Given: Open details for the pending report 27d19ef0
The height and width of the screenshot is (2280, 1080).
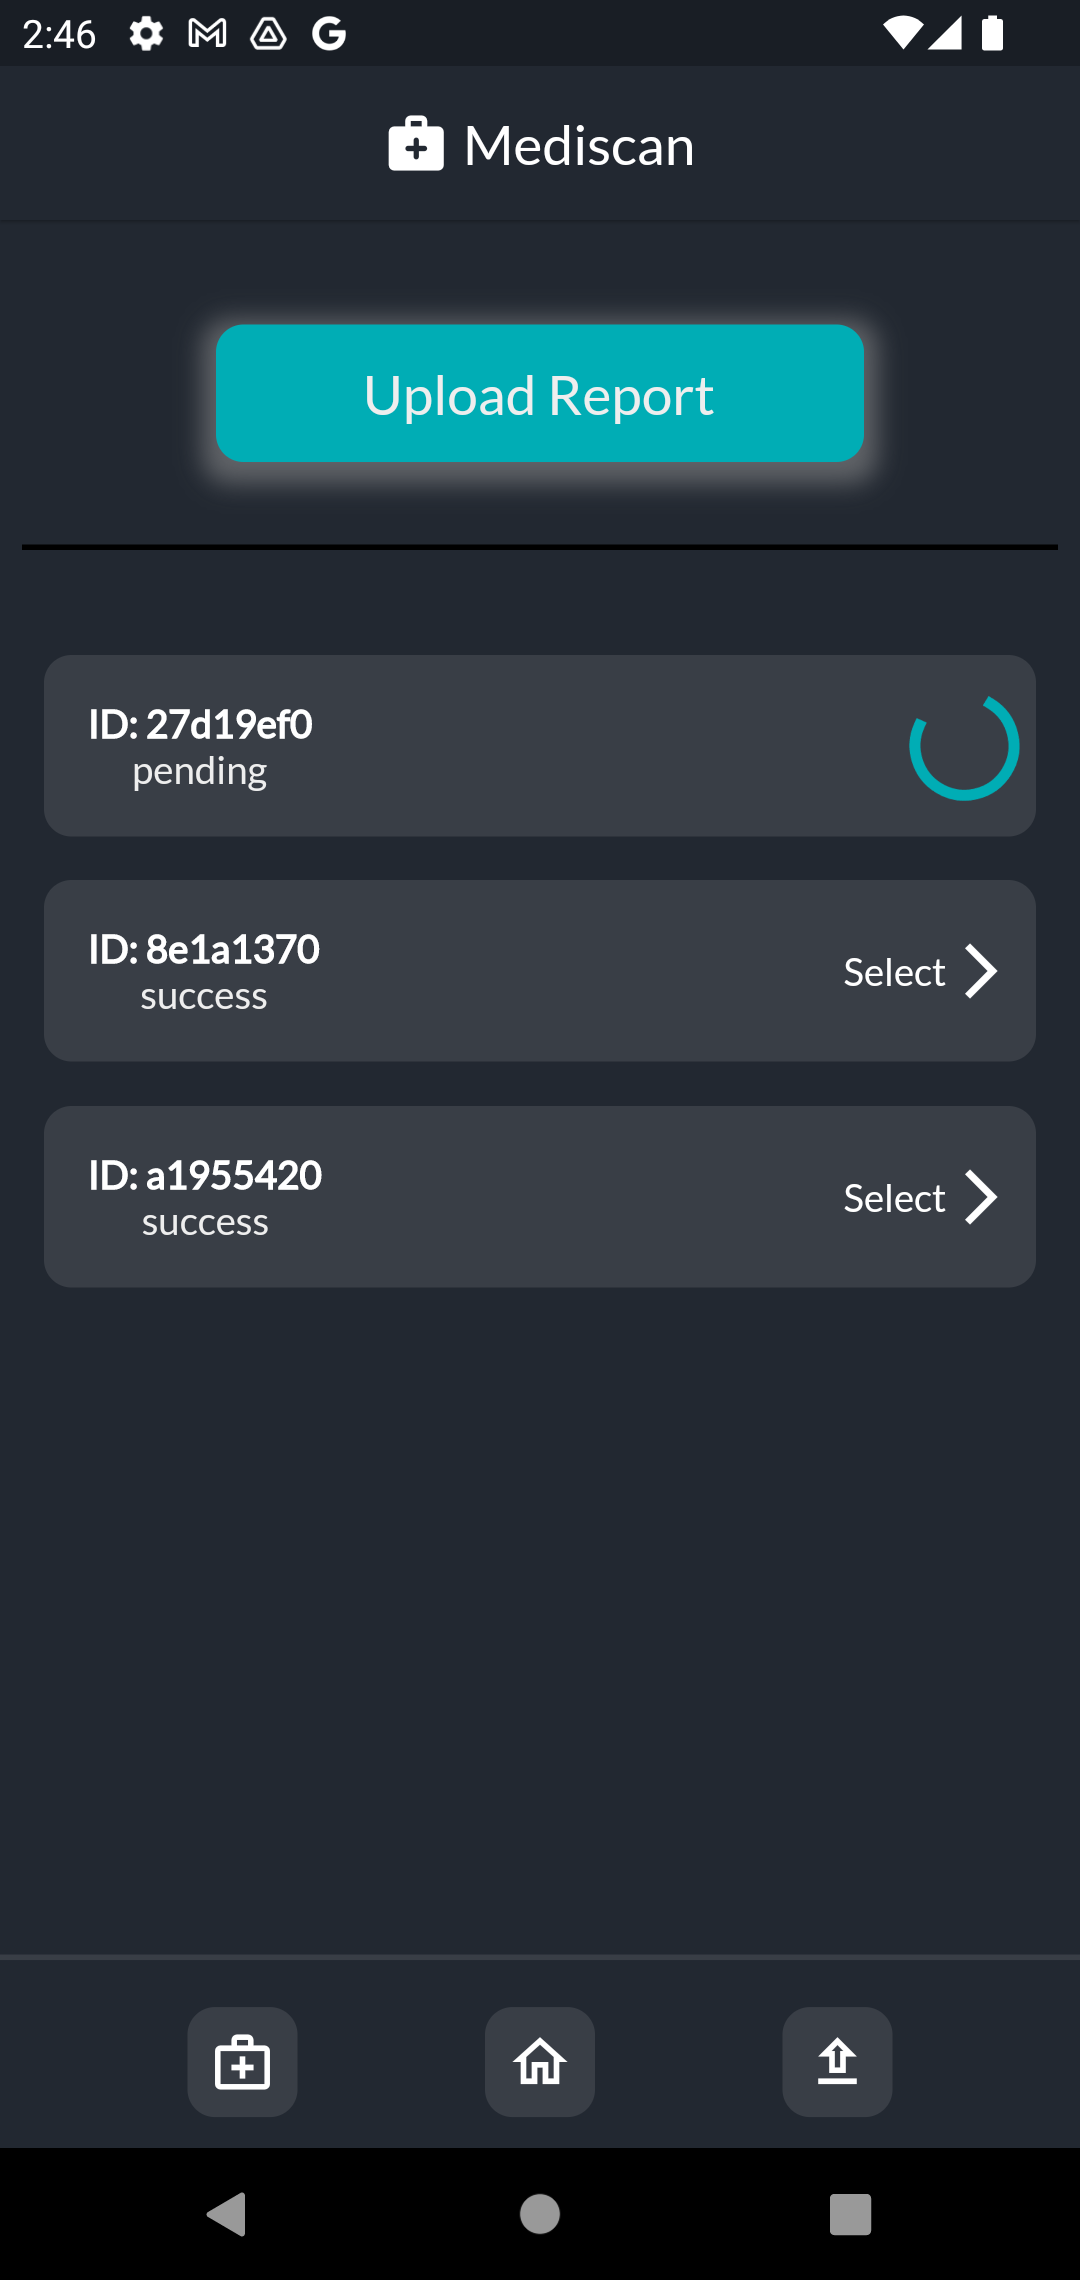Looking at the screenshot, I should 540,744.
